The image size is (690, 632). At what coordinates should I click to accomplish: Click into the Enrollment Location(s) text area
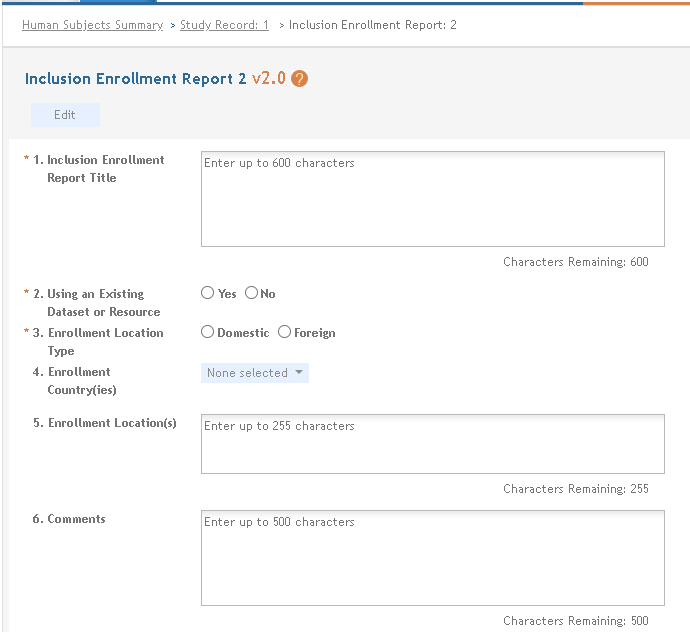click(x=432, y=443)
